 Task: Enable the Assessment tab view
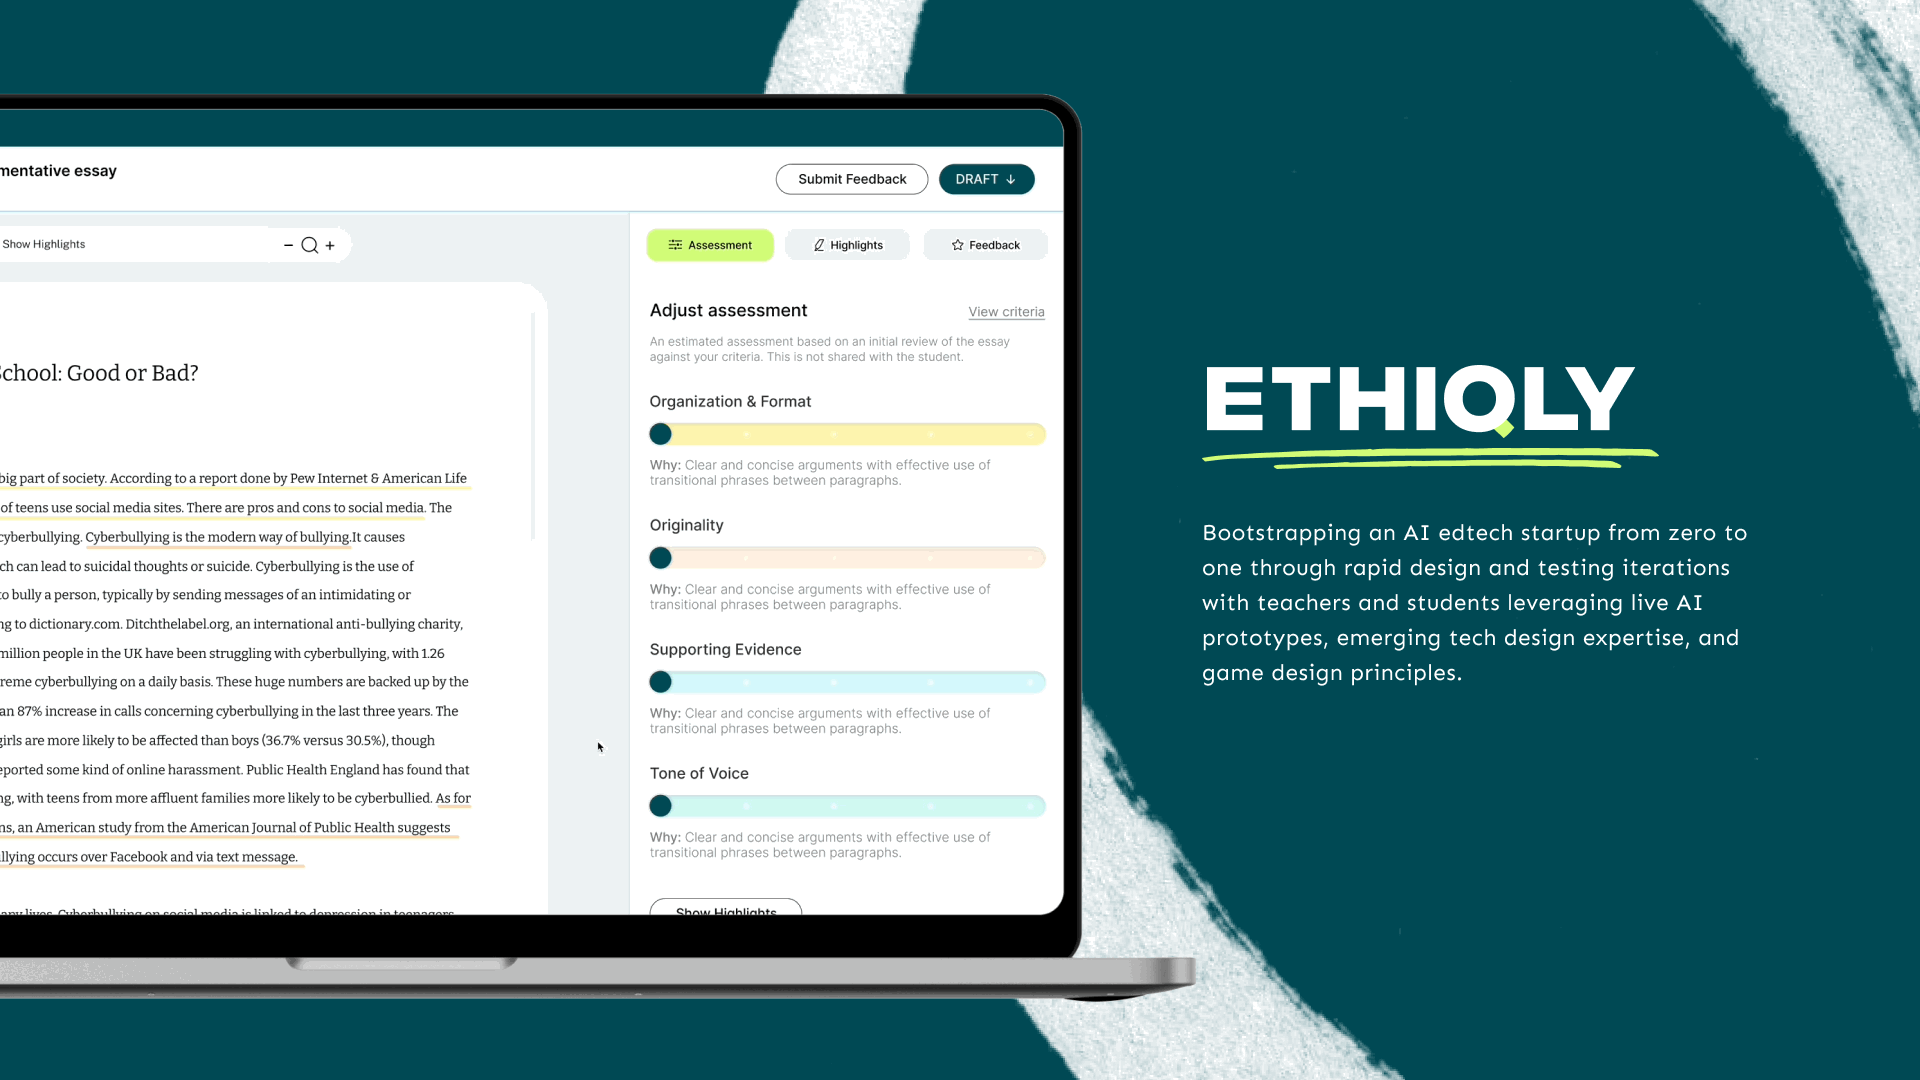click(709, 244)
